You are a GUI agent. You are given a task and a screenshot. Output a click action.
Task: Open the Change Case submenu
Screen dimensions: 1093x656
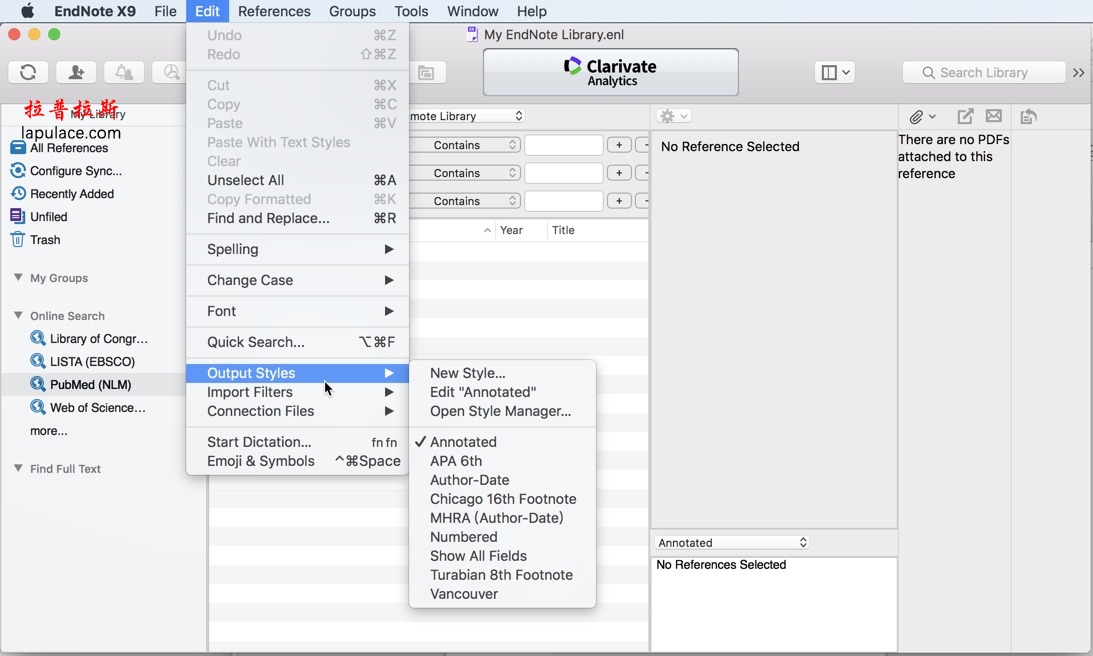point(298,280)
